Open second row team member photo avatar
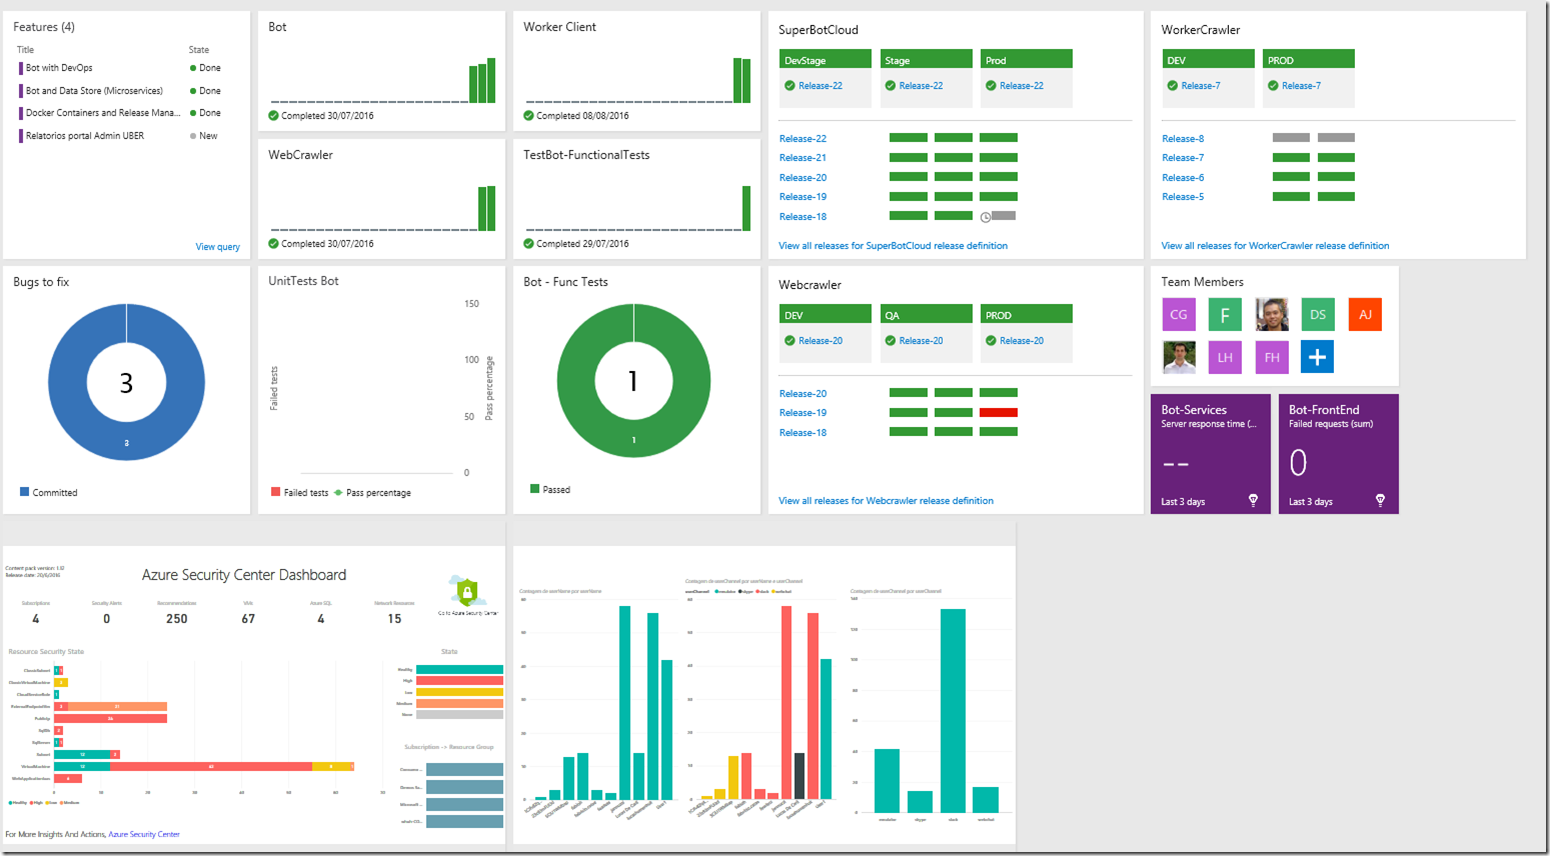The width and height of the screenshot is (1550, 856). pyautogui.click(x=1179, y=357)
